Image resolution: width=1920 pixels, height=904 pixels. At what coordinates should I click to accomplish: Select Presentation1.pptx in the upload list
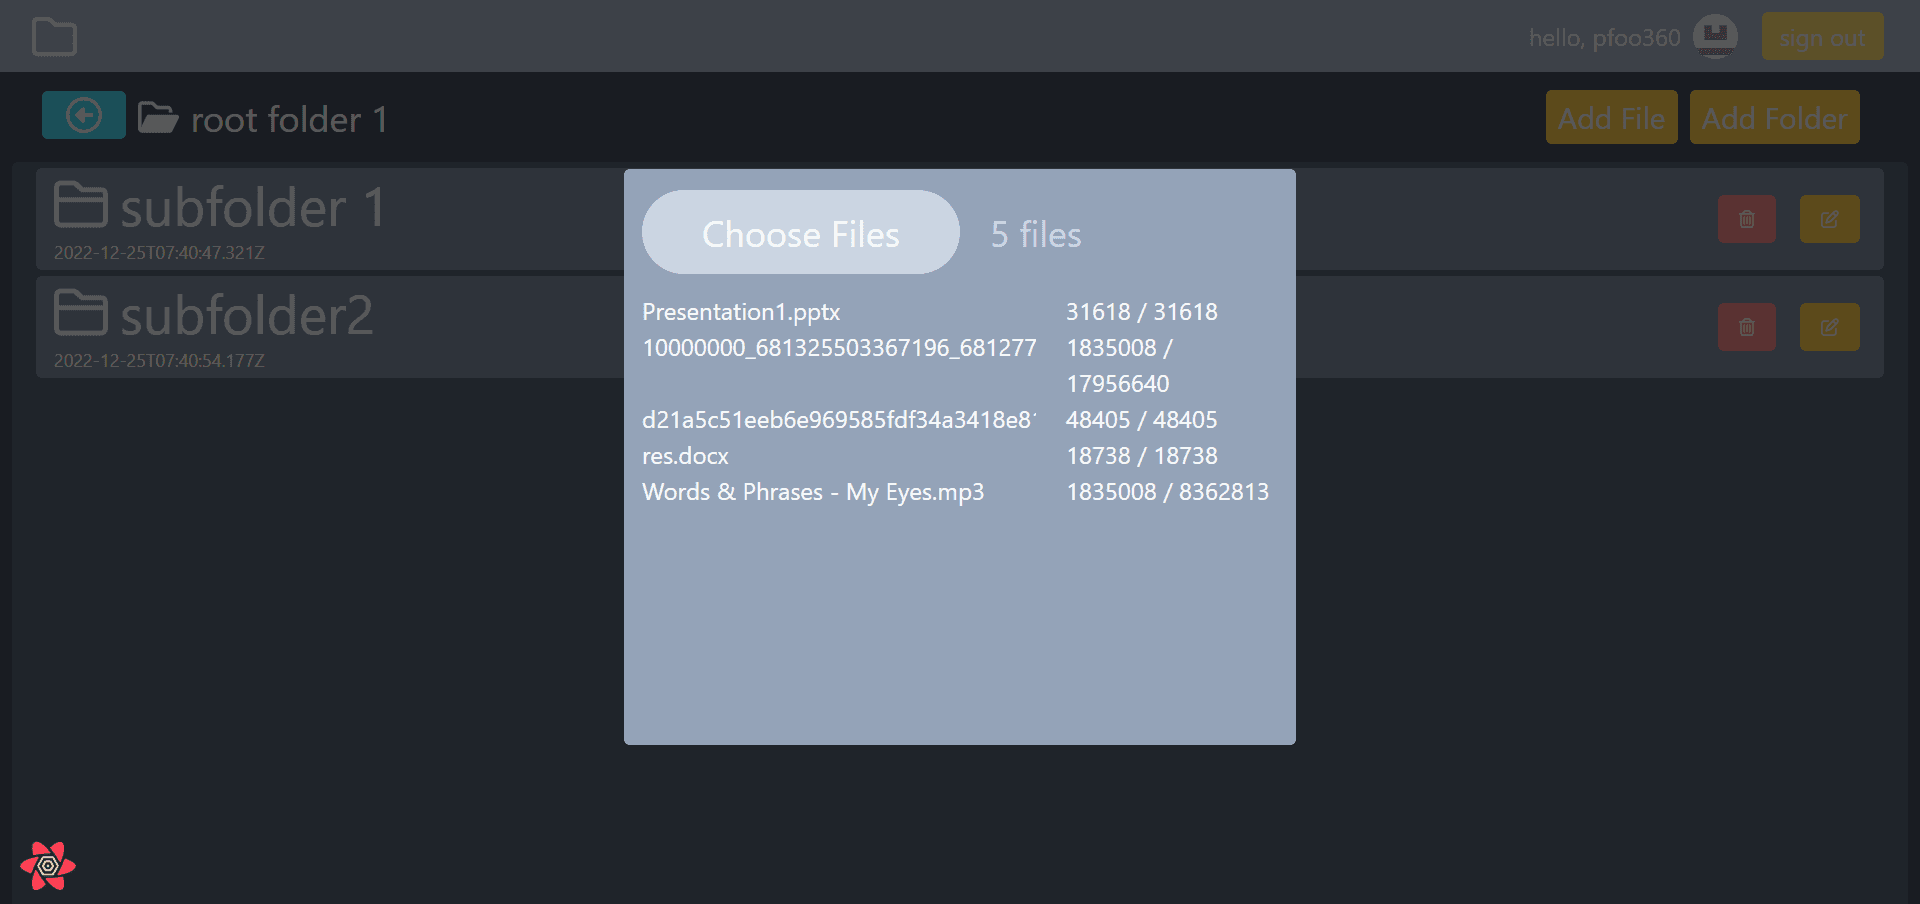(741, 312)
